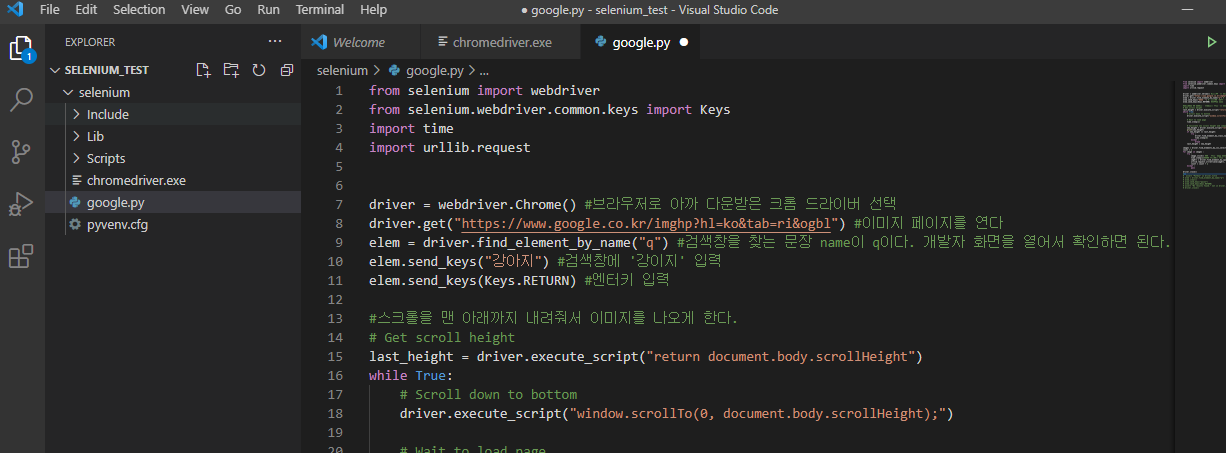Click '# Get scroll height' comment
Image resolution: width=1226 pixels, height=453 pixels.
click(x=442, y=337)
